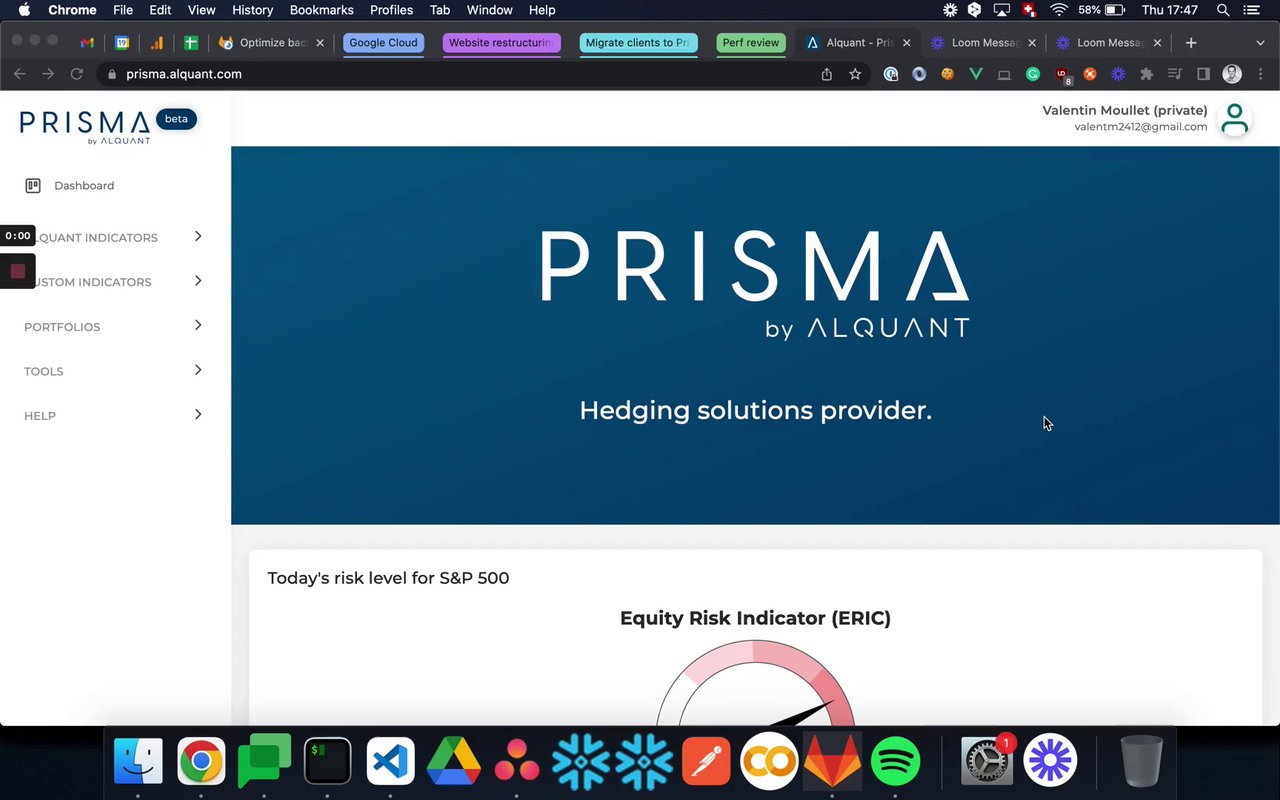
Task: Expand the Website restructuring tab group
Action: pos(501,43)
